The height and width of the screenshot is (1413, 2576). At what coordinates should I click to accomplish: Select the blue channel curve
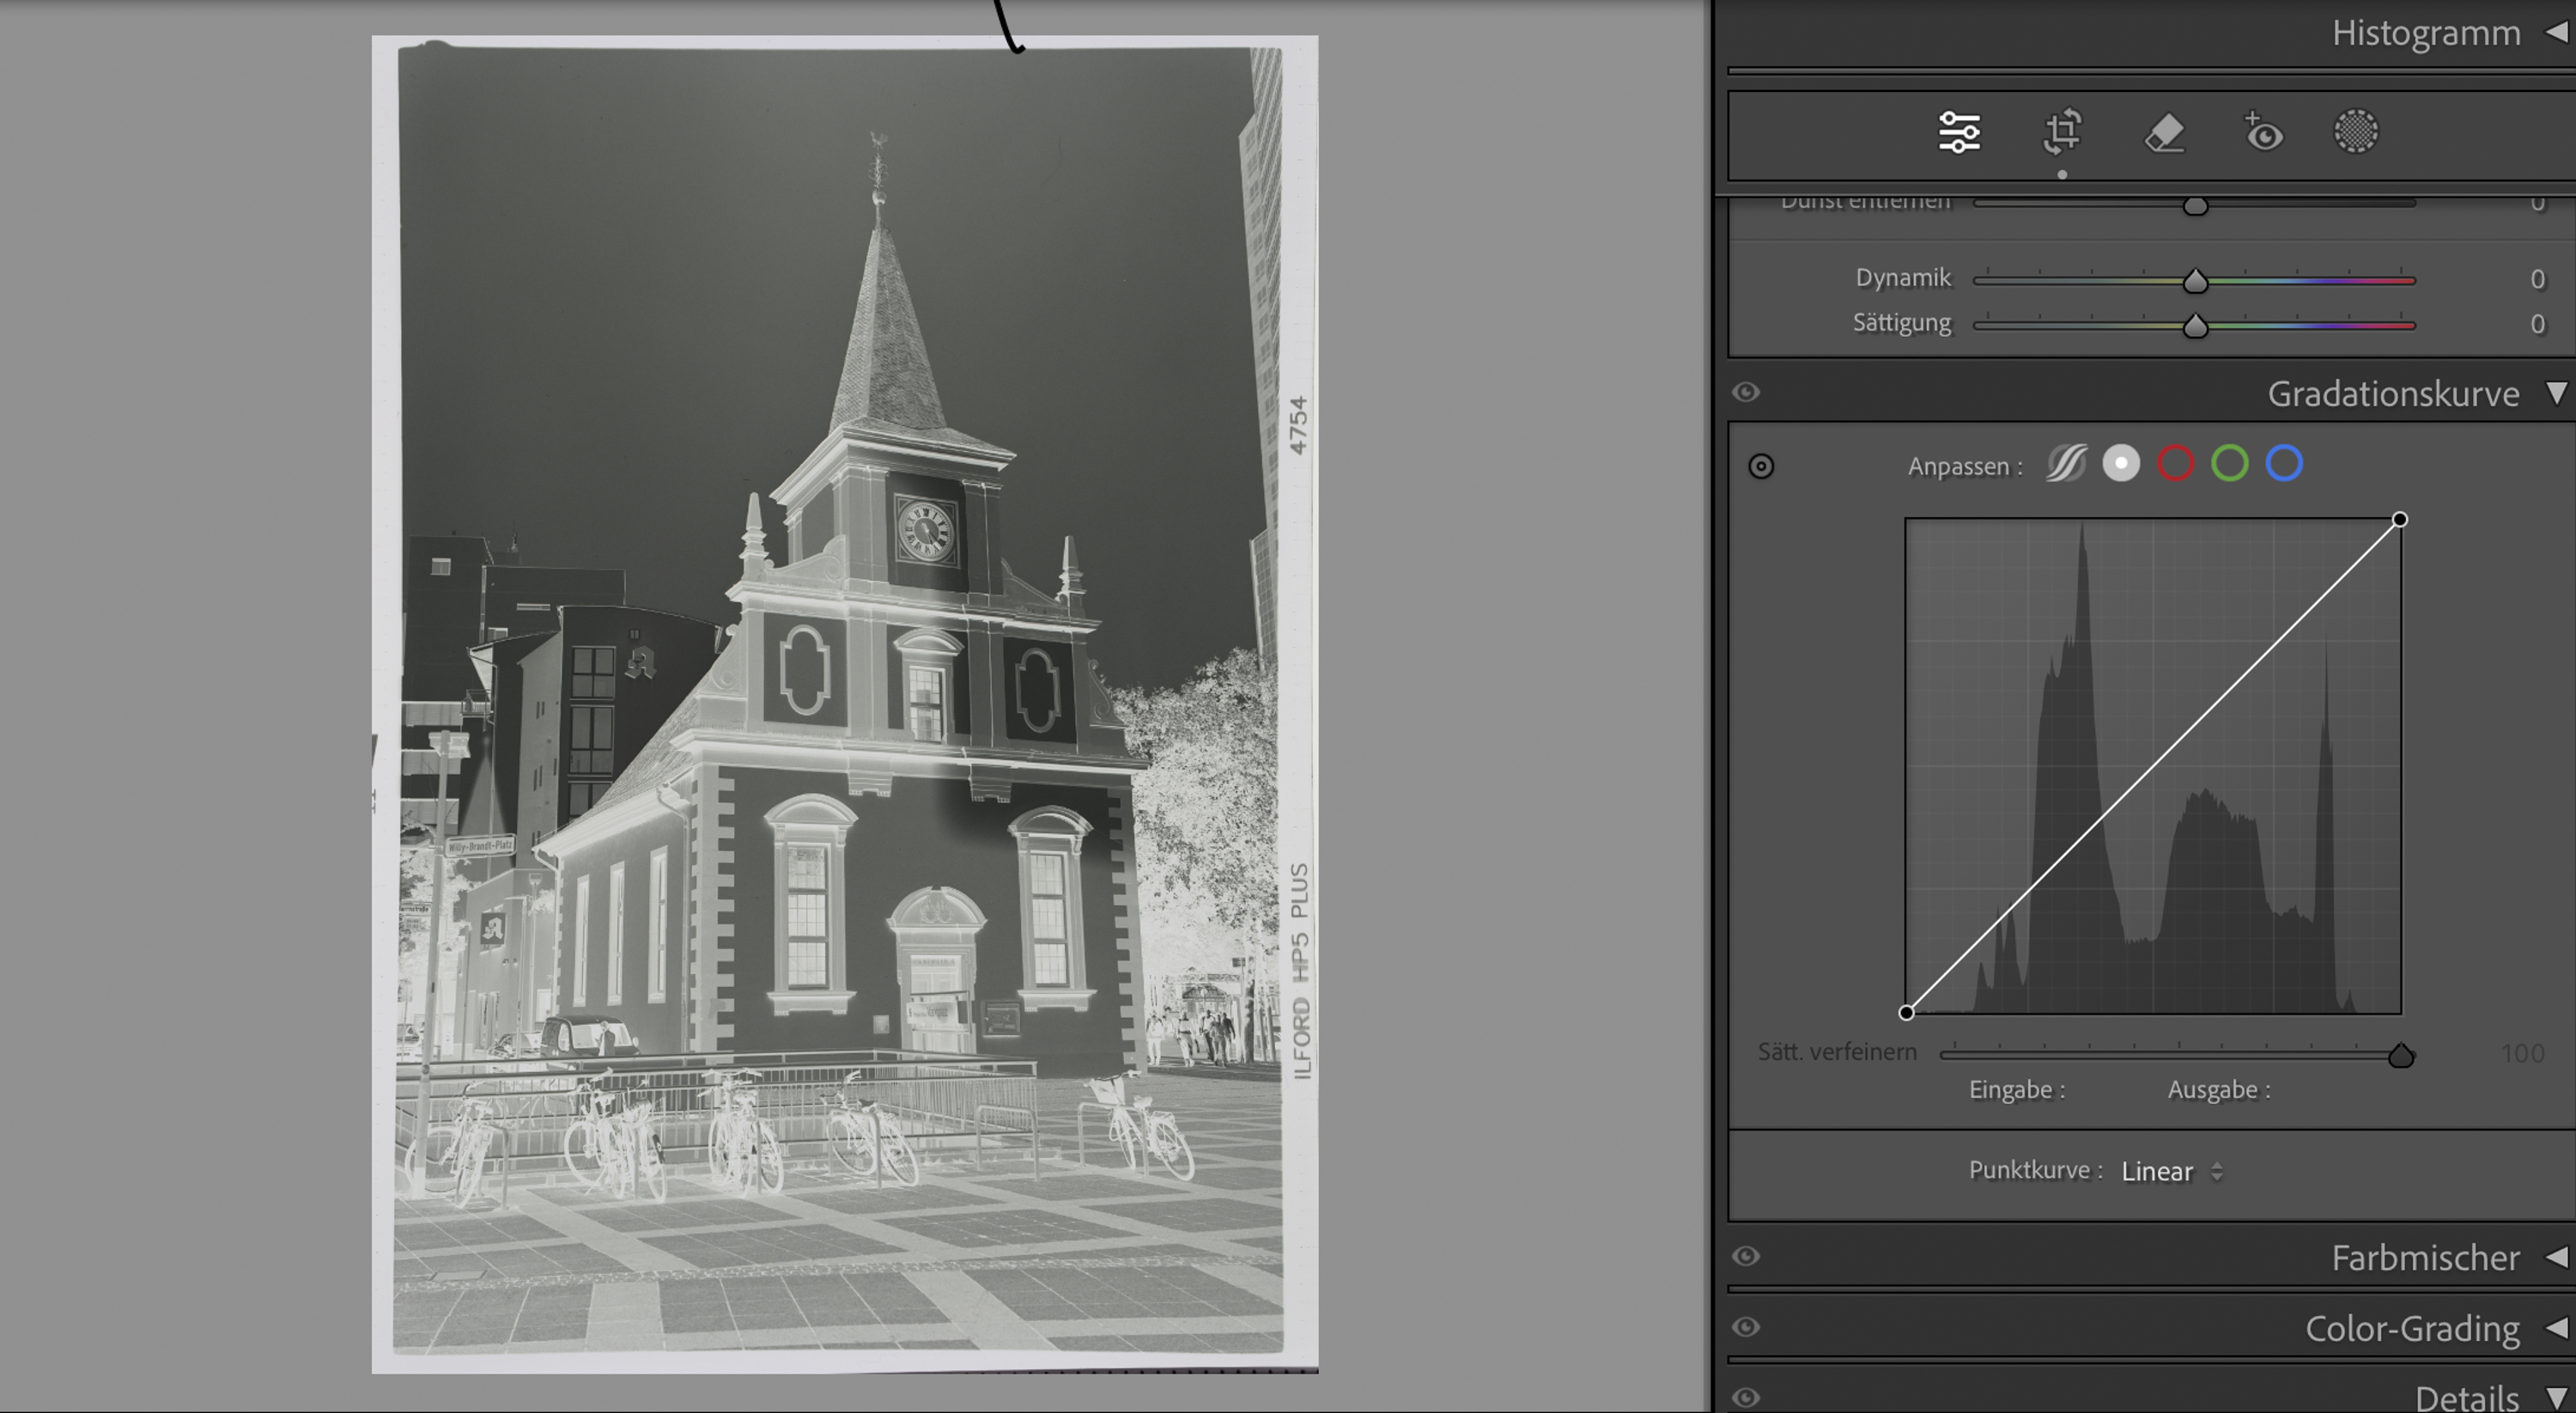(x=2284, y=464)
